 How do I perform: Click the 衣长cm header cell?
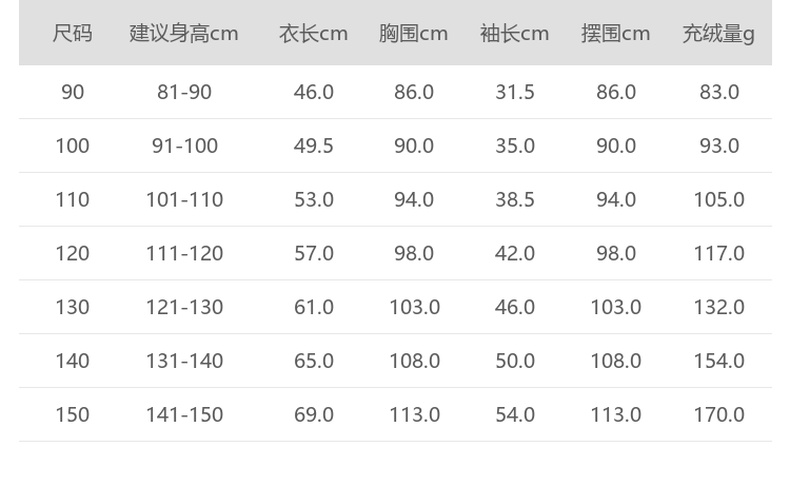coord(313,33)
